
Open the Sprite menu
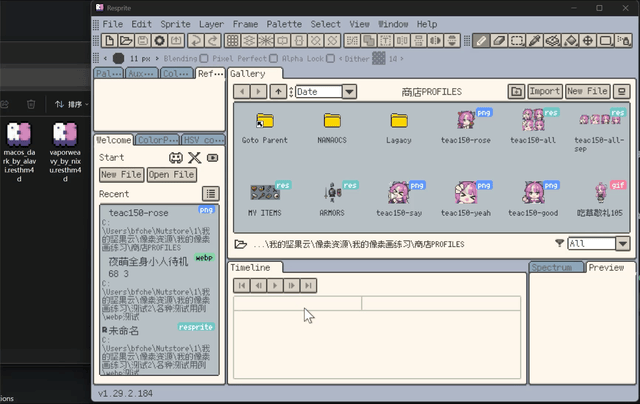(x=177, y=24)
